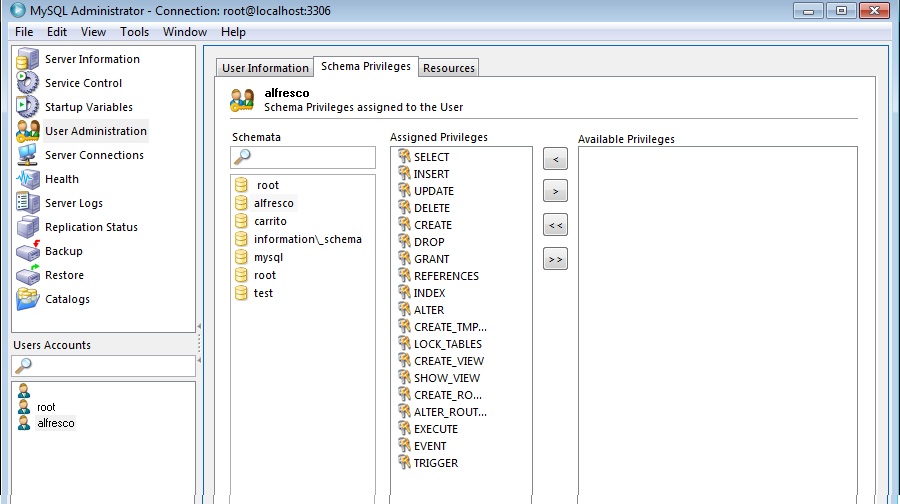Click the TRIGGER privilege key icon

(405, 462)
